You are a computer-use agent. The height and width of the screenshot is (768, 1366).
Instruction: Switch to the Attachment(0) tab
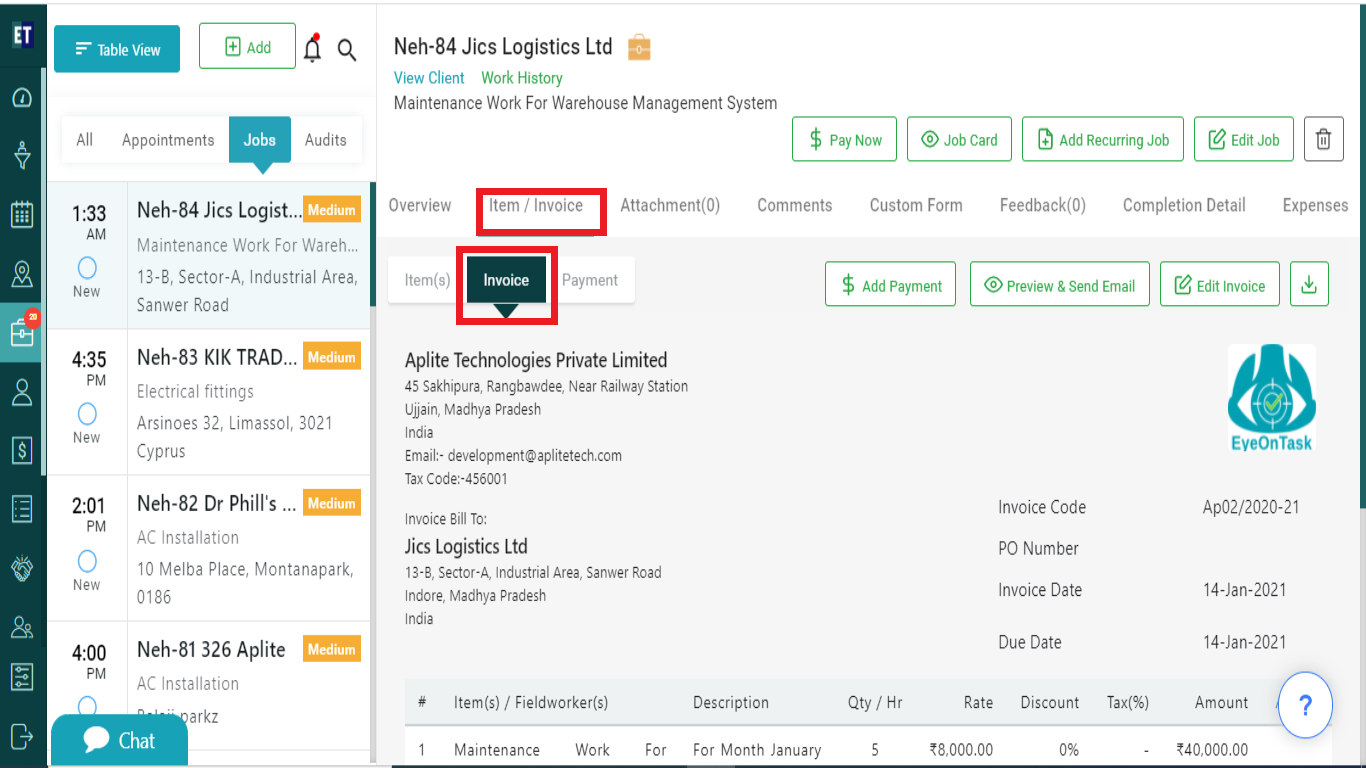[670, 205]
